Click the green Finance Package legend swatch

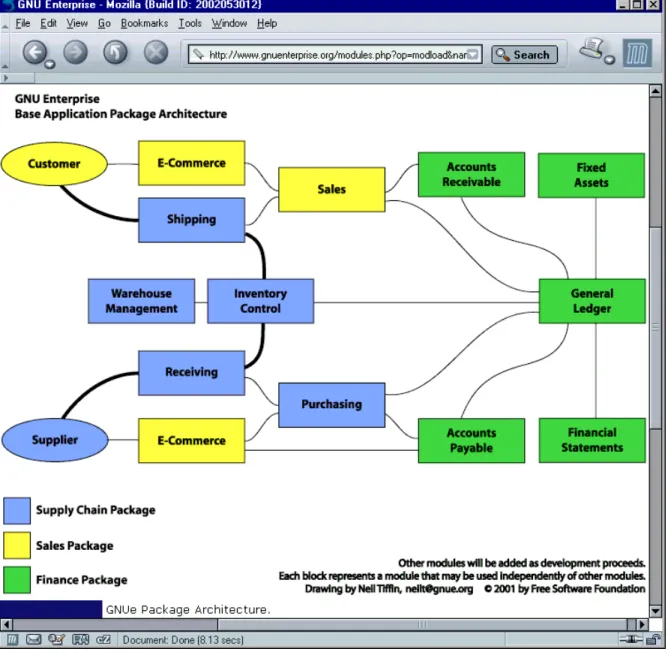coord(17,580)
